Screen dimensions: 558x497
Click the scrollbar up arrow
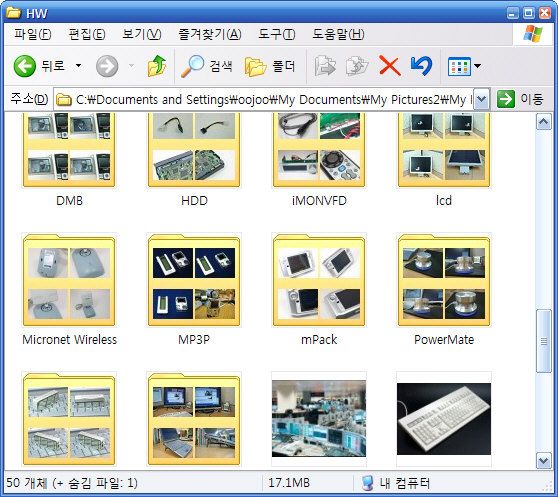[x=543, y=122]
